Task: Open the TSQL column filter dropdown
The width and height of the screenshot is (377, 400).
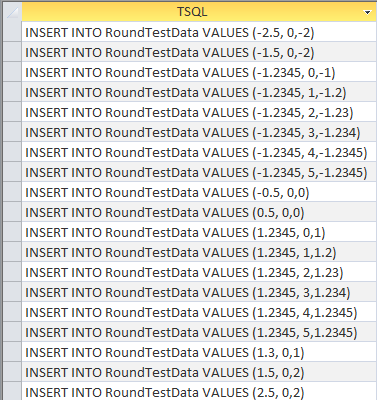Action: 367,12
